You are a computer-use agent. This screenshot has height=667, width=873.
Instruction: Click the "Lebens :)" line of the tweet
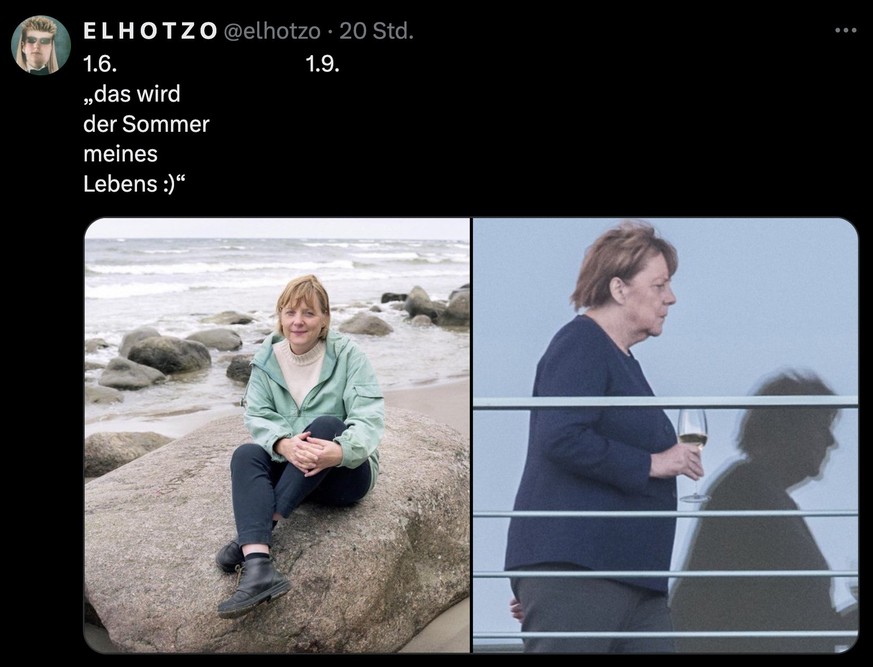[134, 183]
